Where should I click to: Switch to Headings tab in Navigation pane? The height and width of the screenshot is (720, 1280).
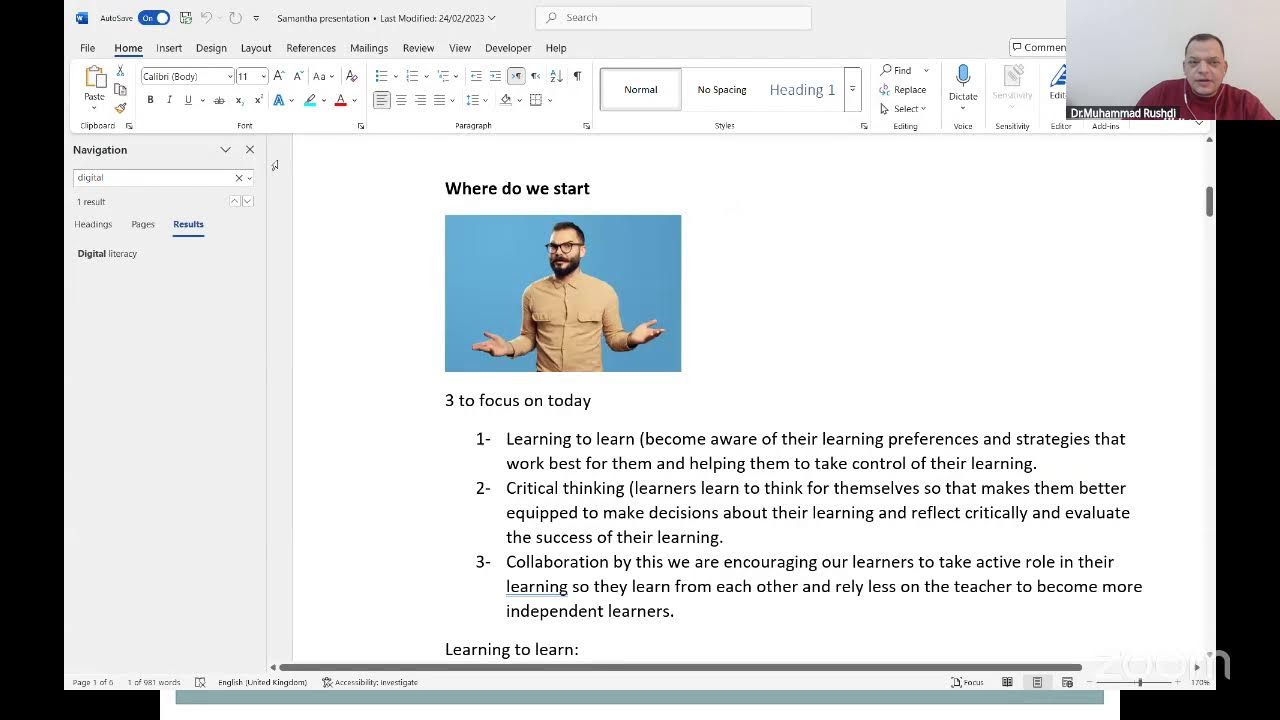point(93,224)
